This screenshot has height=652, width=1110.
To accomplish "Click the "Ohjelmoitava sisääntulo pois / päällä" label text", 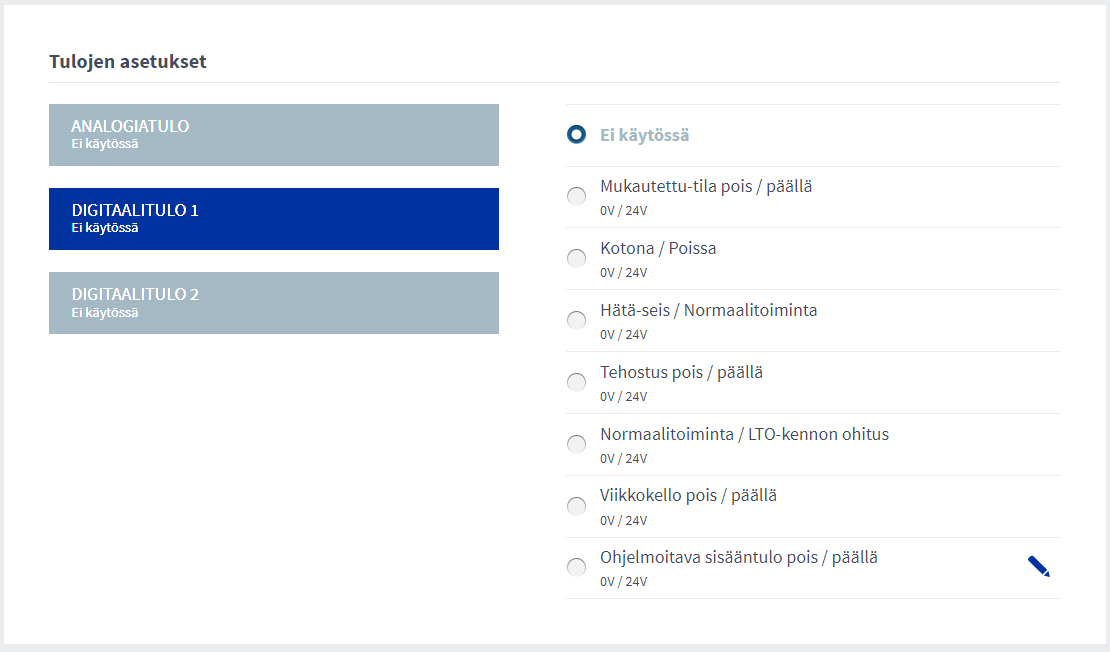I will click(738, 558).
